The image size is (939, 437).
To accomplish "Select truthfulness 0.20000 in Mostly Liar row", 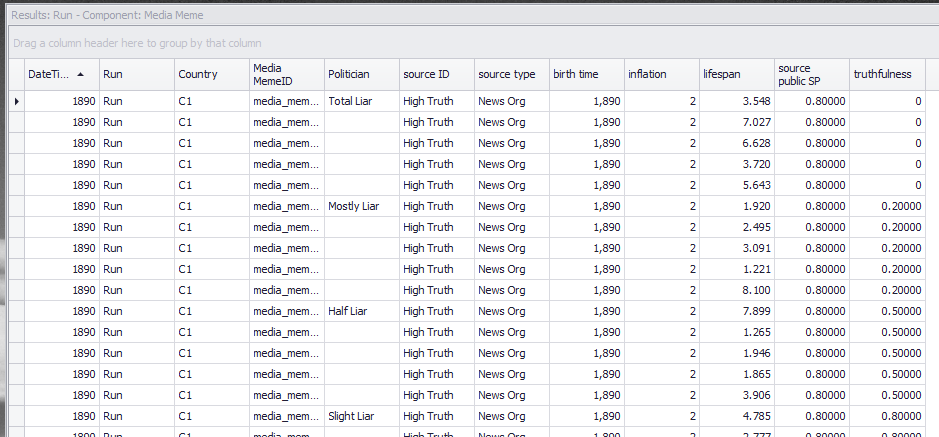I will pos(886,206).
